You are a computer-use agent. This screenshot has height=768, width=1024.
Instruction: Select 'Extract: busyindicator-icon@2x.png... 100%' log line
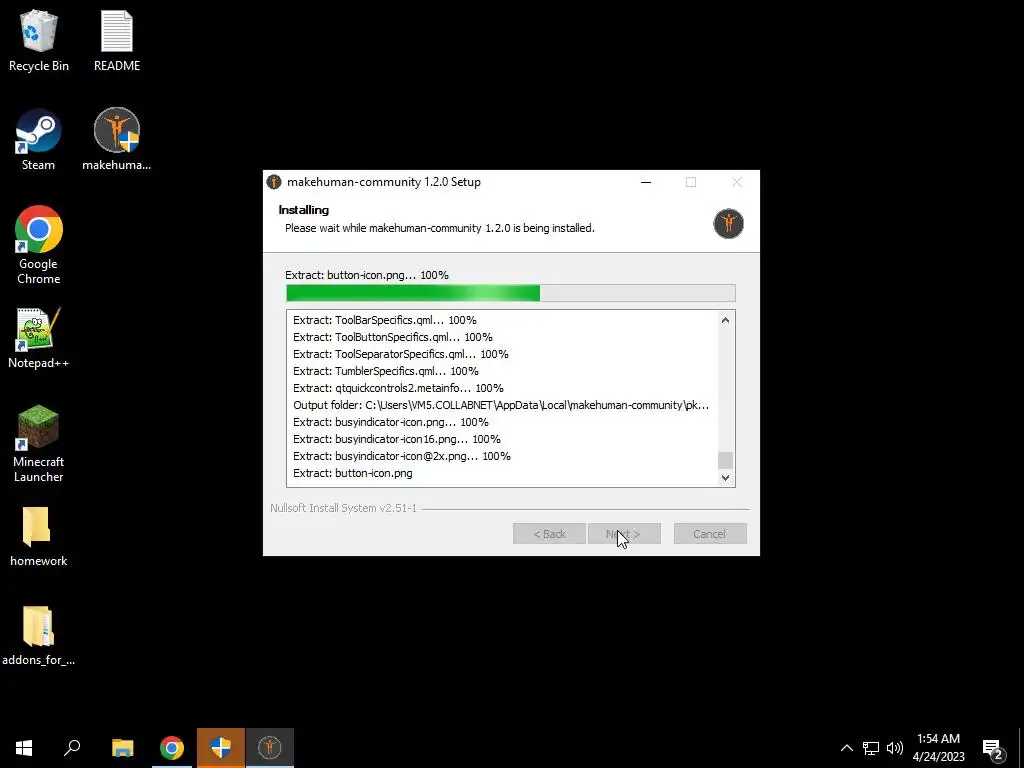(402, 456)
